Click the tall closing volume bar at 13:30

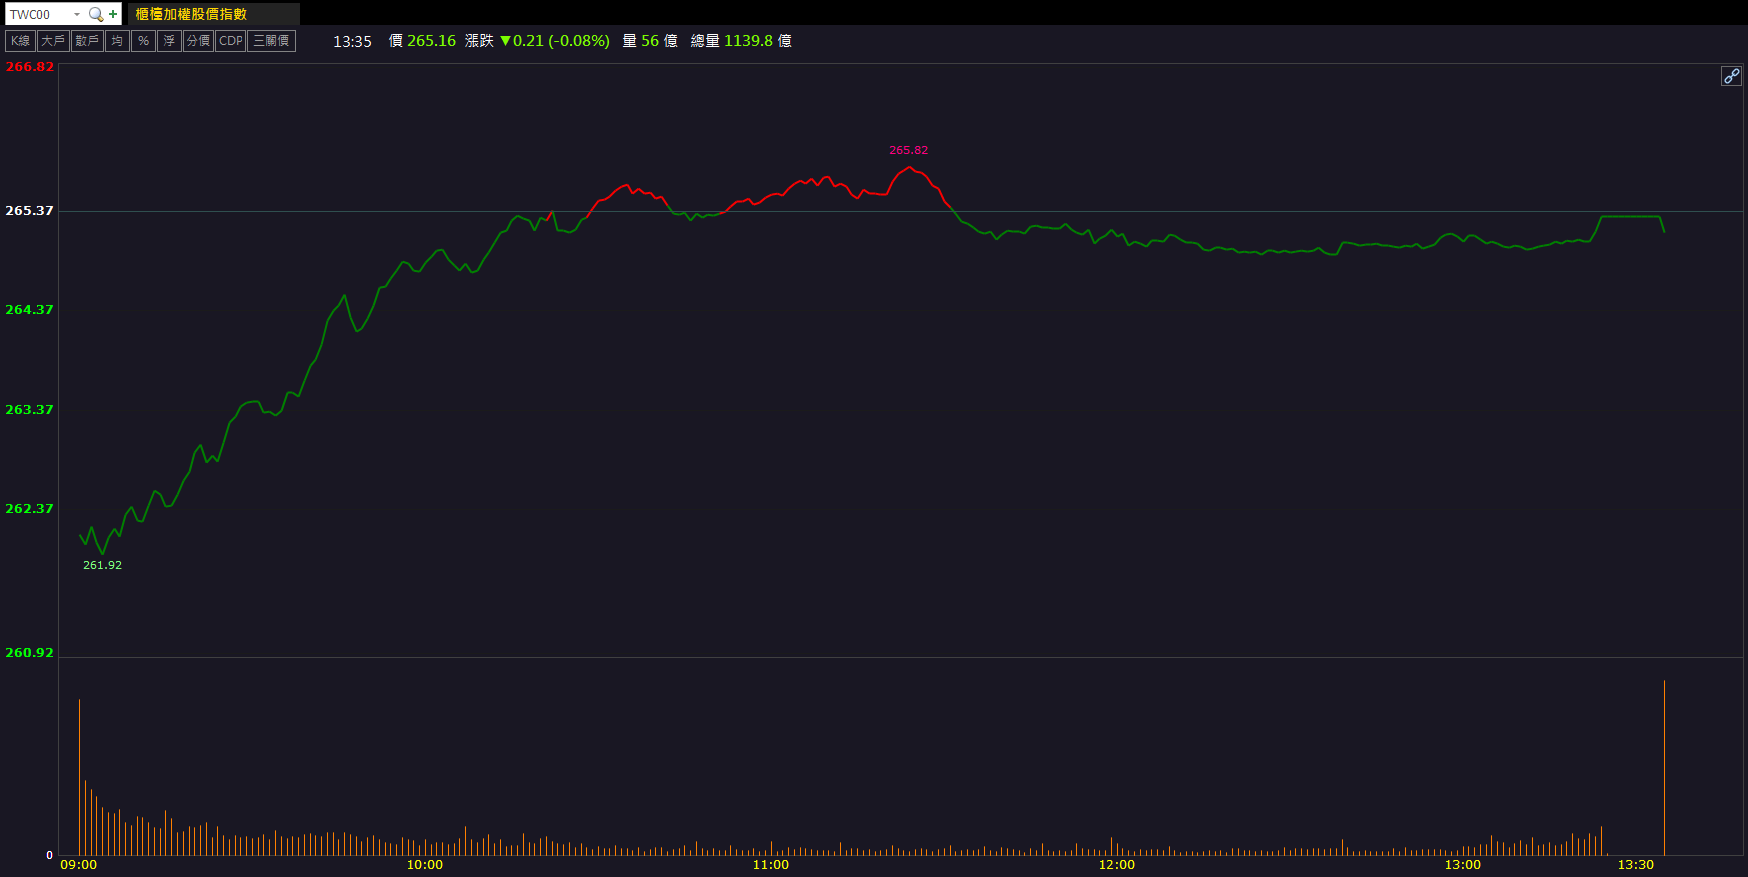point(1664,768)
